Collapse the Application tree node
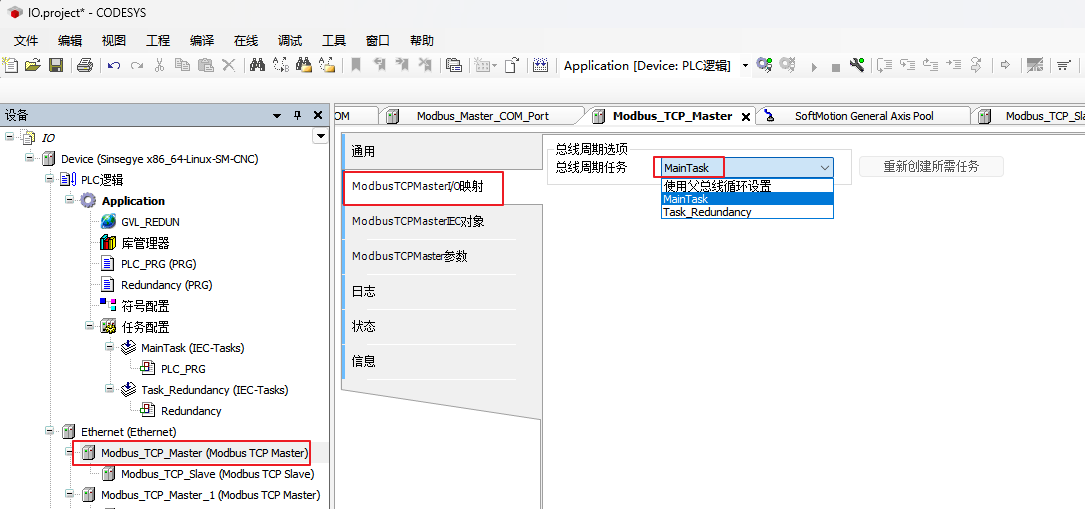 [71, 200]
